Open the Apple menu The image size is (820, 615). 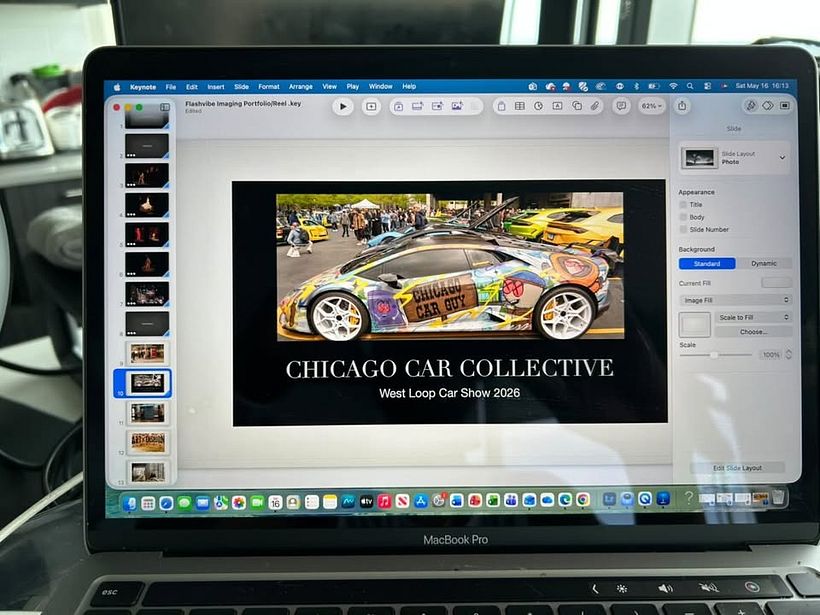tap(117, 87)
